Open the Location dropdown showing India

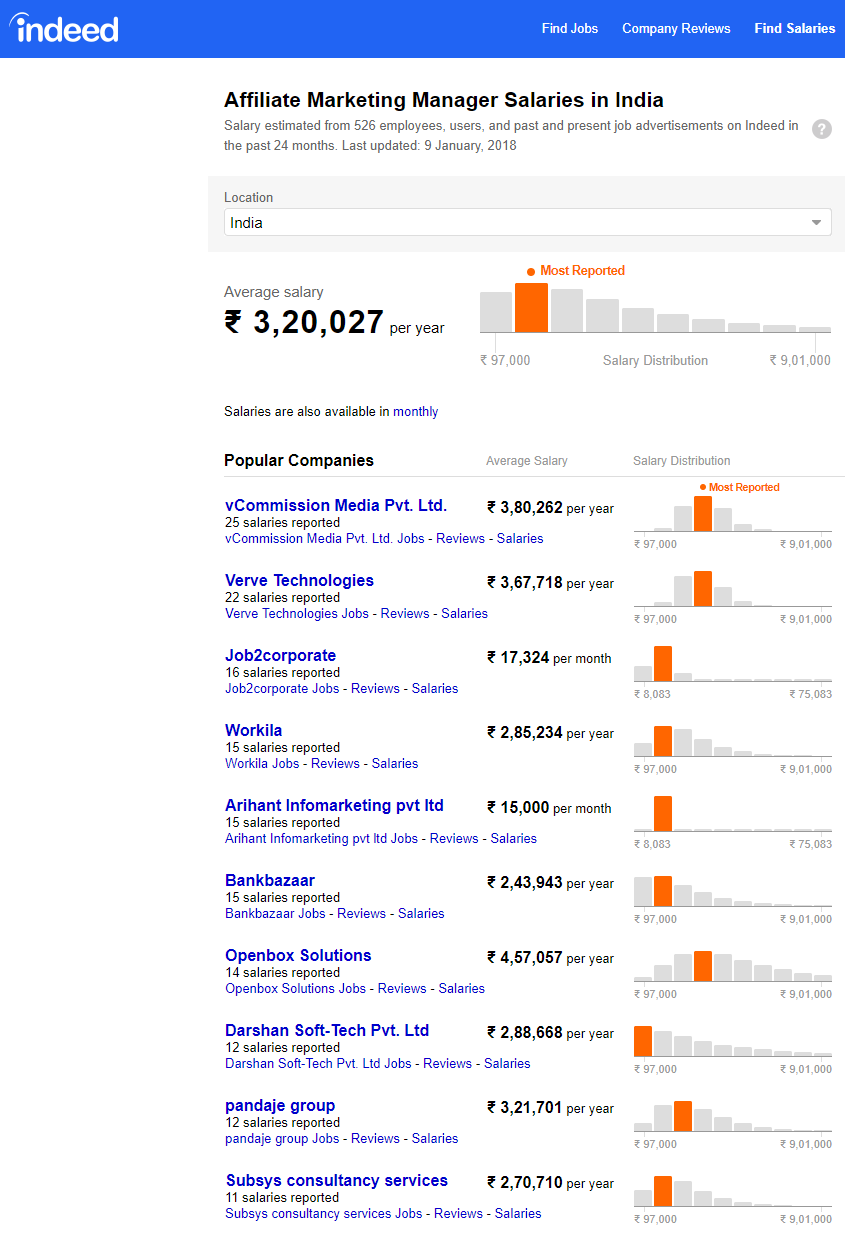(x=527, y=222)
